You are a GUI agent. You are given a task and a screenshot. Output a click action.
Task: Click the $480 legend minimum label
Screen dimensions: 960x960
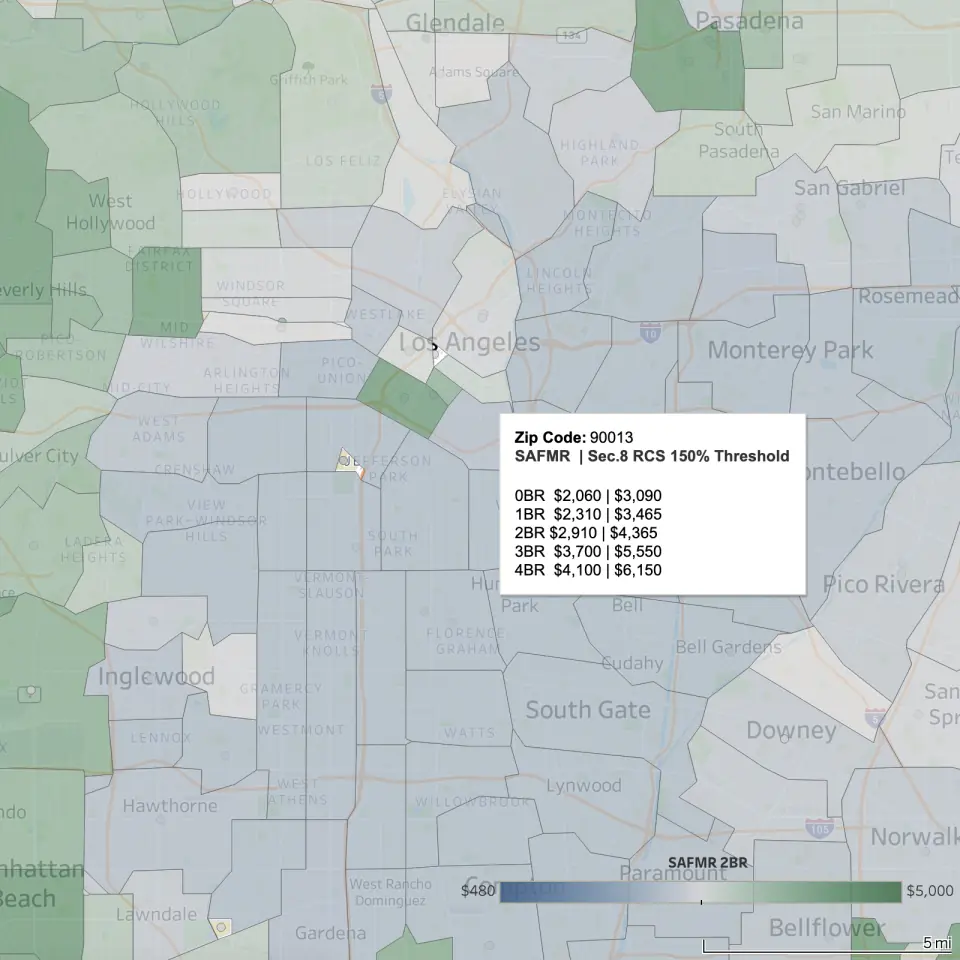(477, 891)
